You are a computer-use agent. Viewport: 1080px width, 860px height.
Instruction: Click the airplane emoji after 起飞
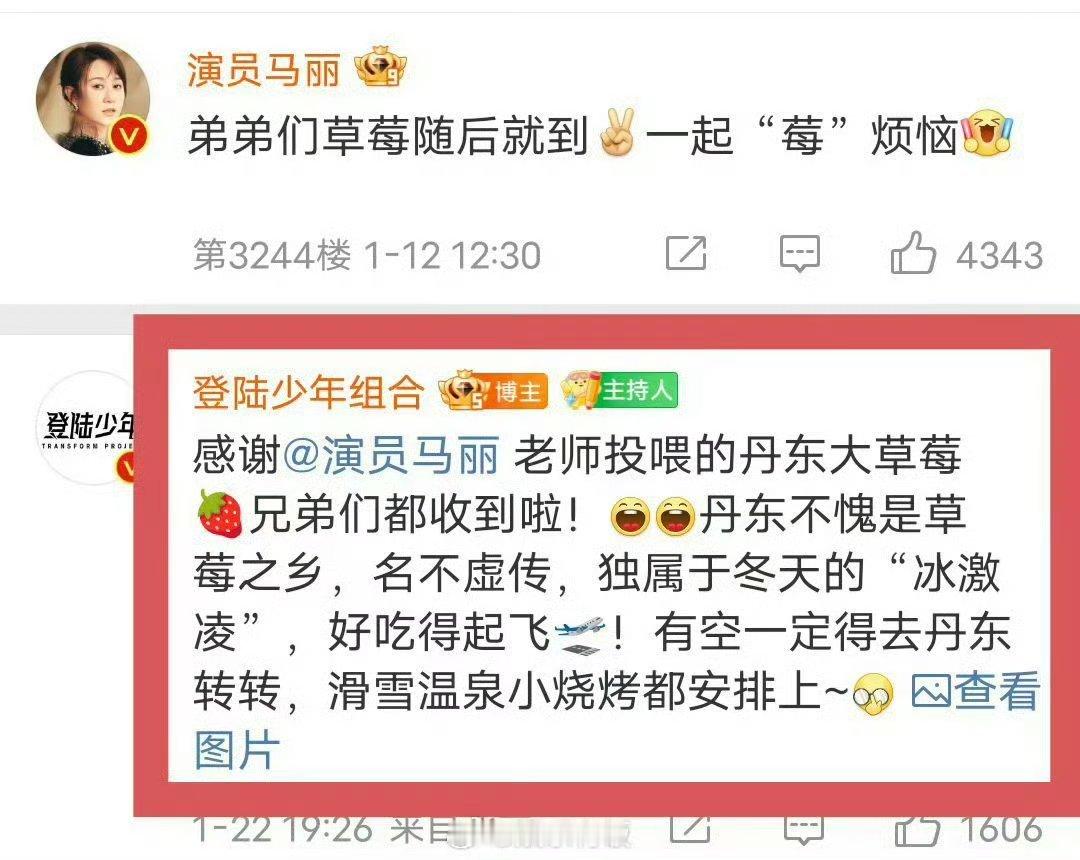(579, 633)
